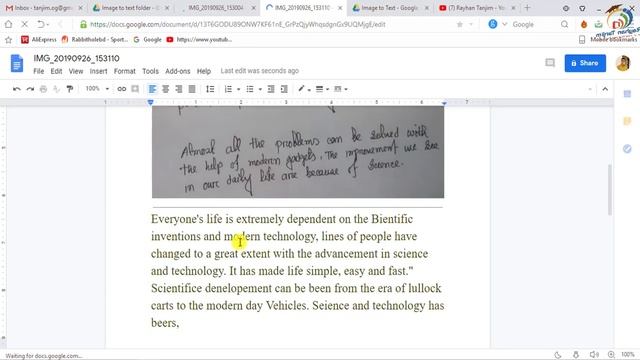Open the border dash dropdown
640x360 pixels.
(340, 89)
